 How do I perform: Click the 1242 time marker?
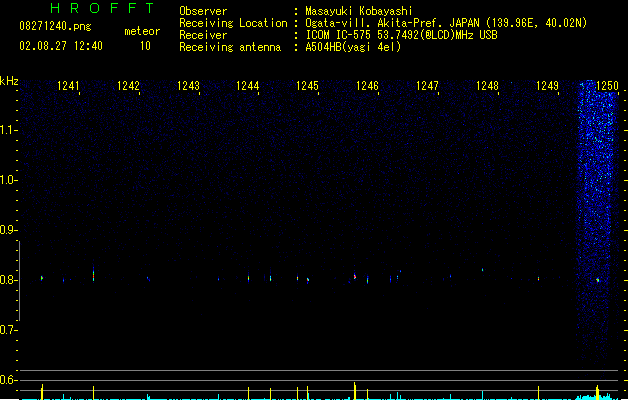(x=128, y=86)
